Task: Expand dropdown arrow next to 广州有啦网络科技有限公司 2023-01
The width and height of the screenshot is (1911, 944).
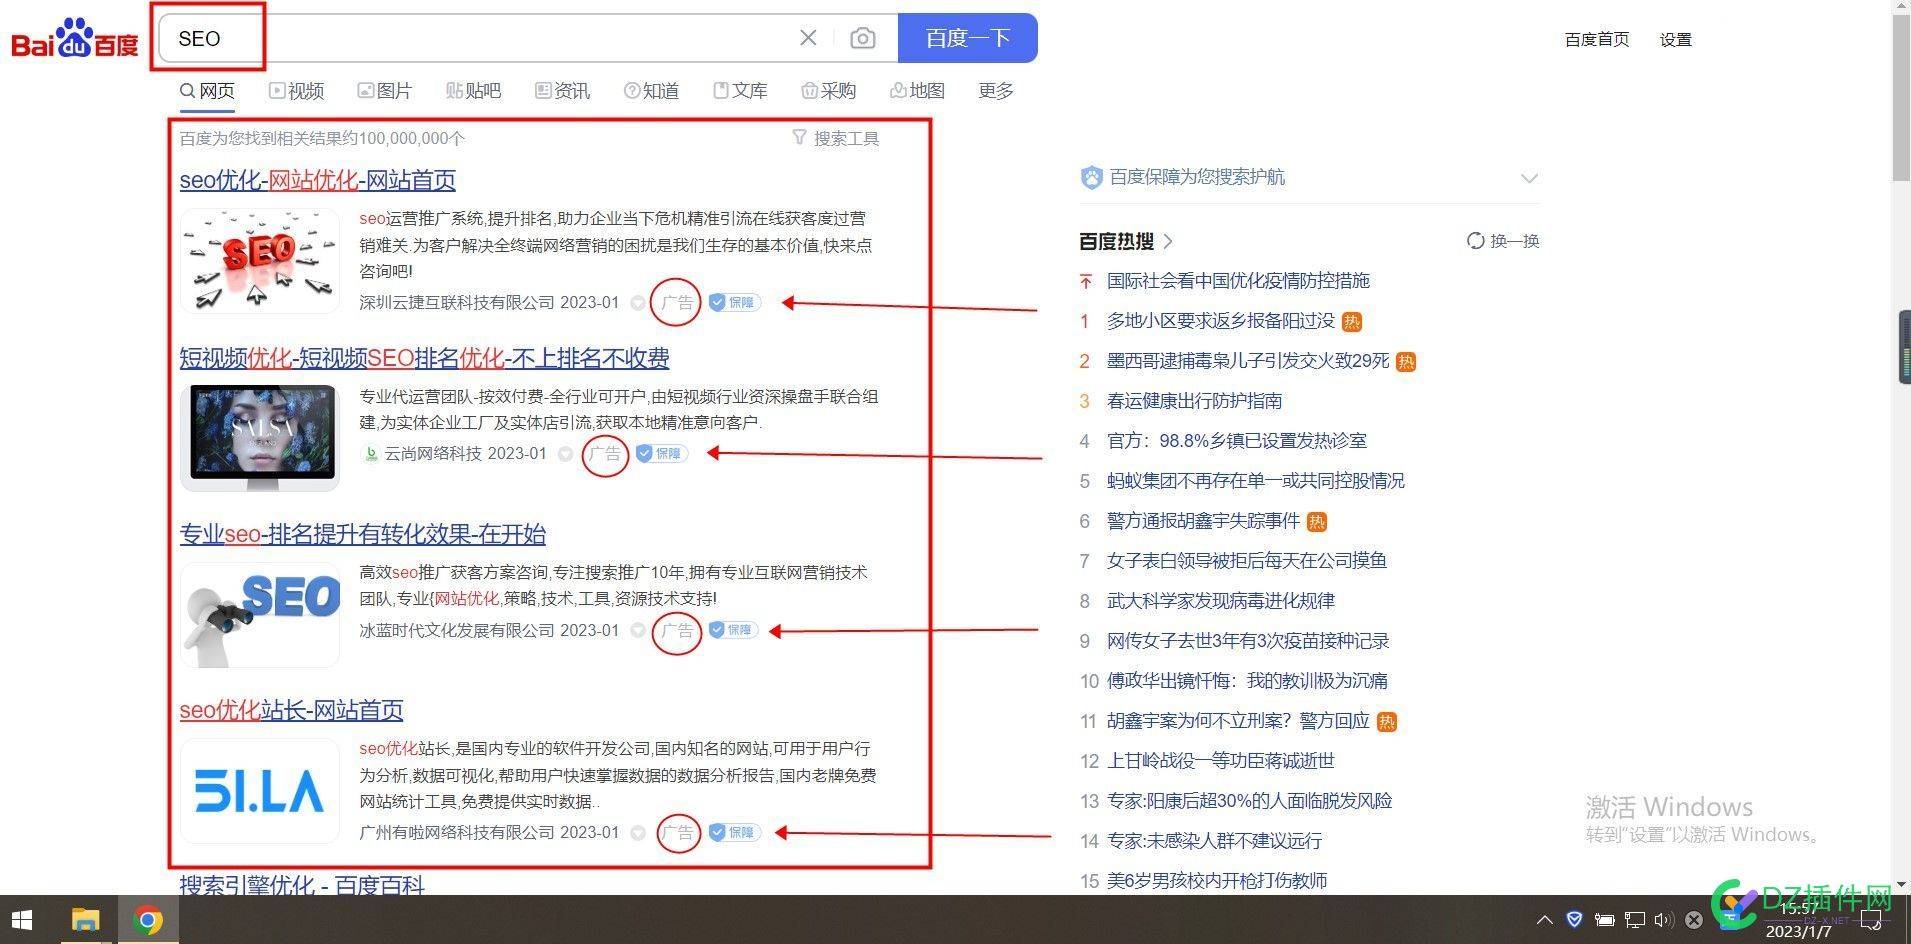Action: (x=638, y=833)
